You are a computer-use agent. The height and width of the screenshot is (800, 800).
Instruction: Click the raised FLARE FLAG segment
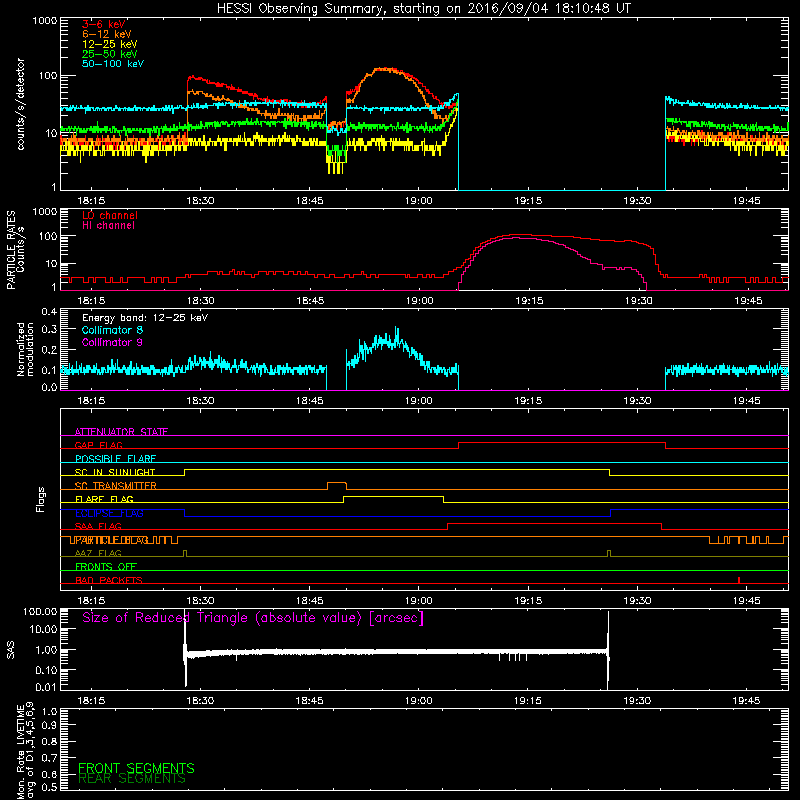pyautogui.click(x=393, y=496)
